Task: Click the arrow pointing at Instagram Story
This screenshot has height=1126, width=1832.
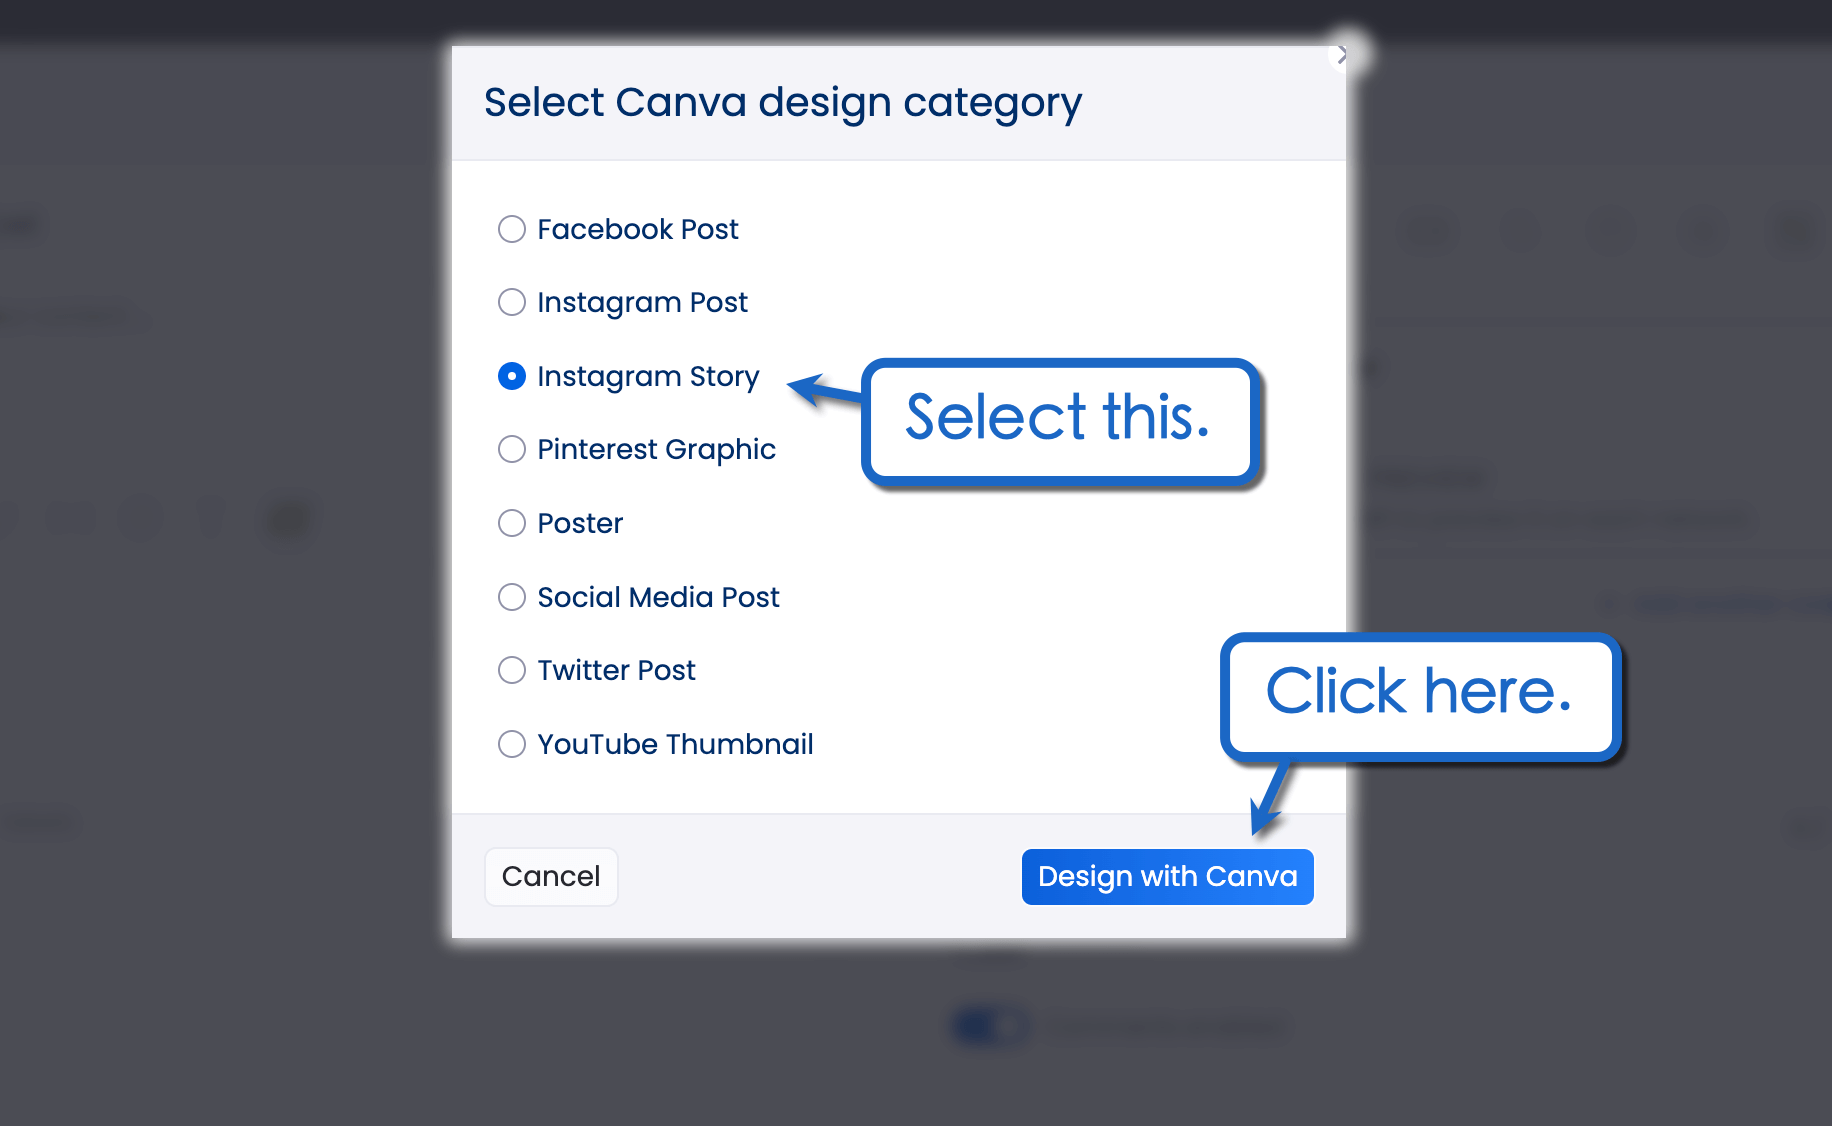Action: point(820,390)
